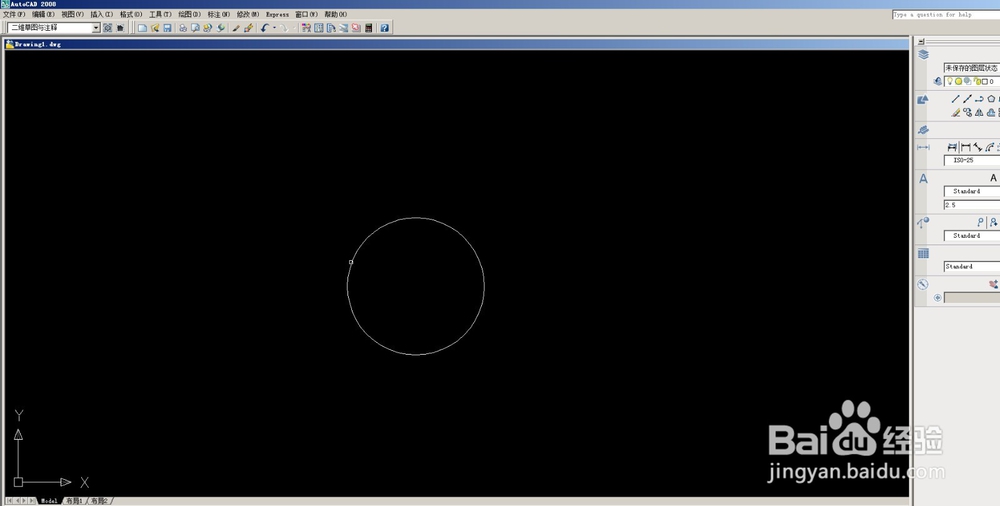Open the Undo history dropdown arrow
Screen dimensions: 1000x506
tap(274, 28)
